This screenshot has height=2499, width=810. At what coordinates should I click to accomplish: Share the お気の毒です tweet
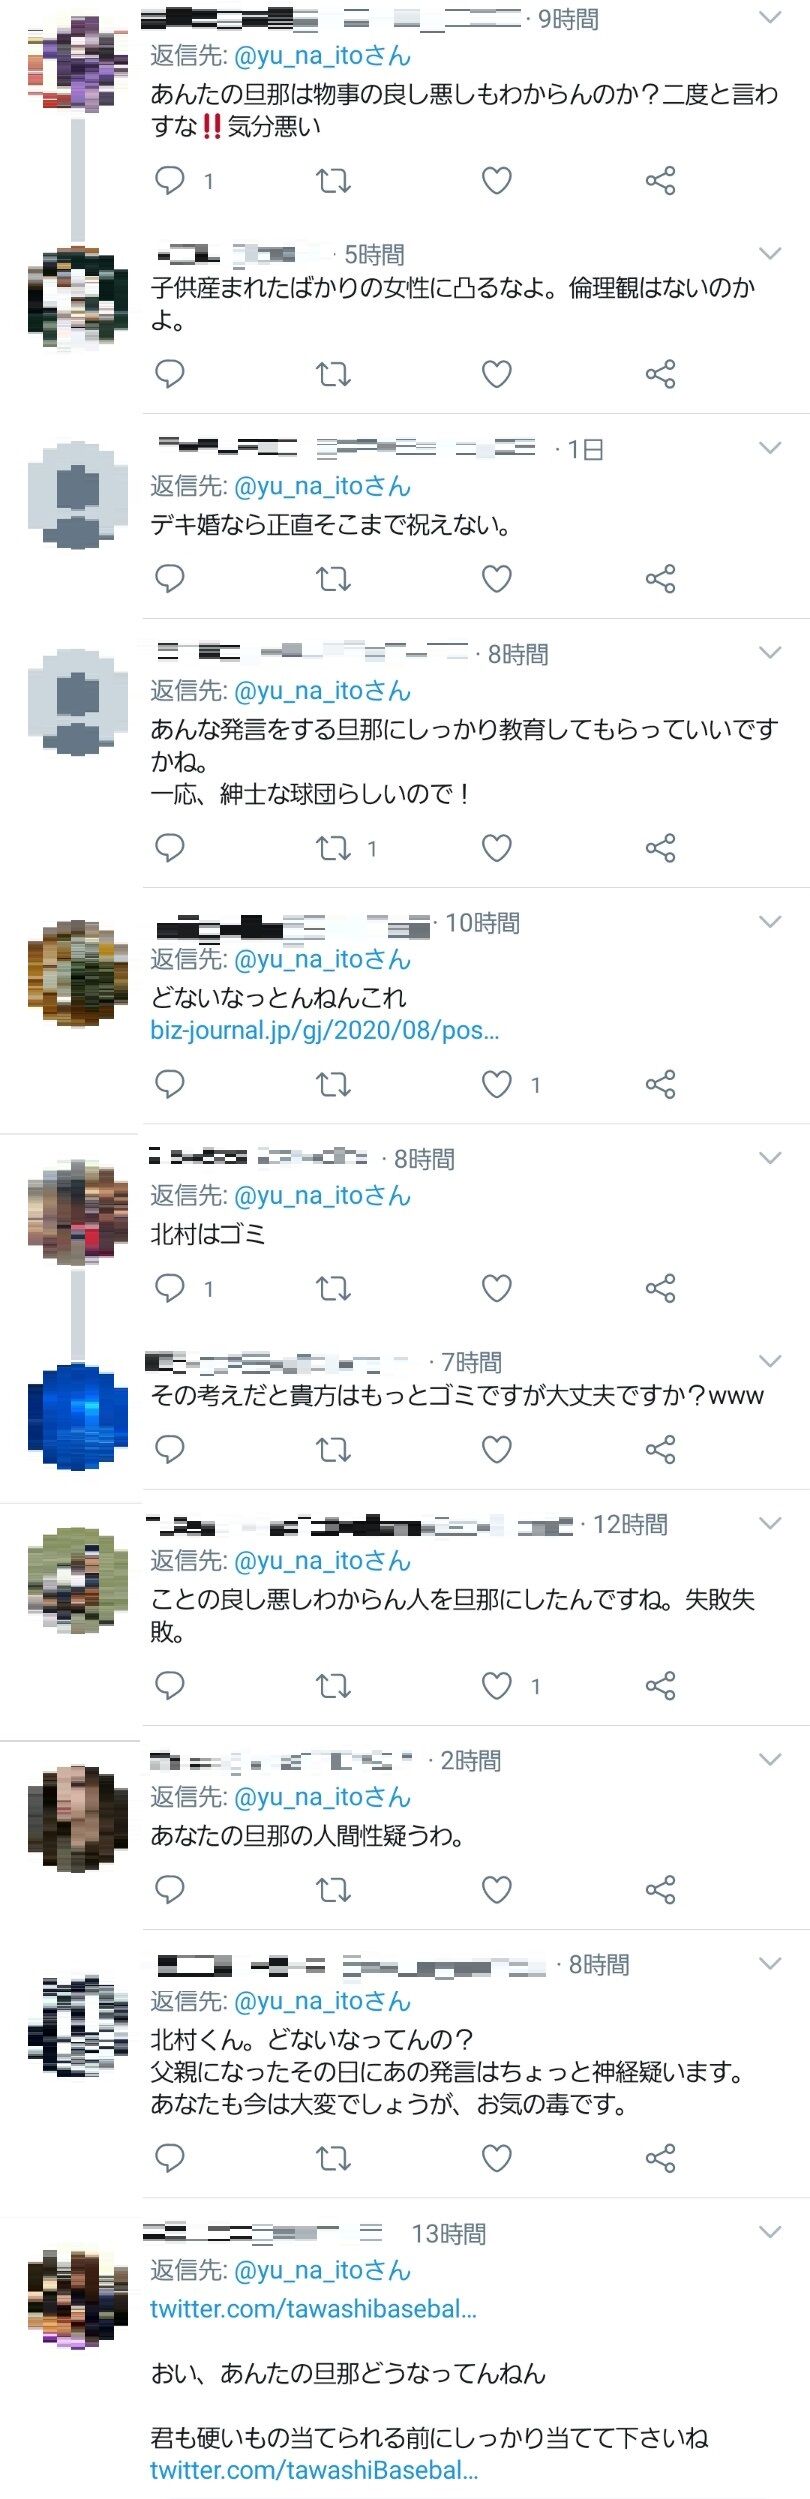(x=661, y=2159)
